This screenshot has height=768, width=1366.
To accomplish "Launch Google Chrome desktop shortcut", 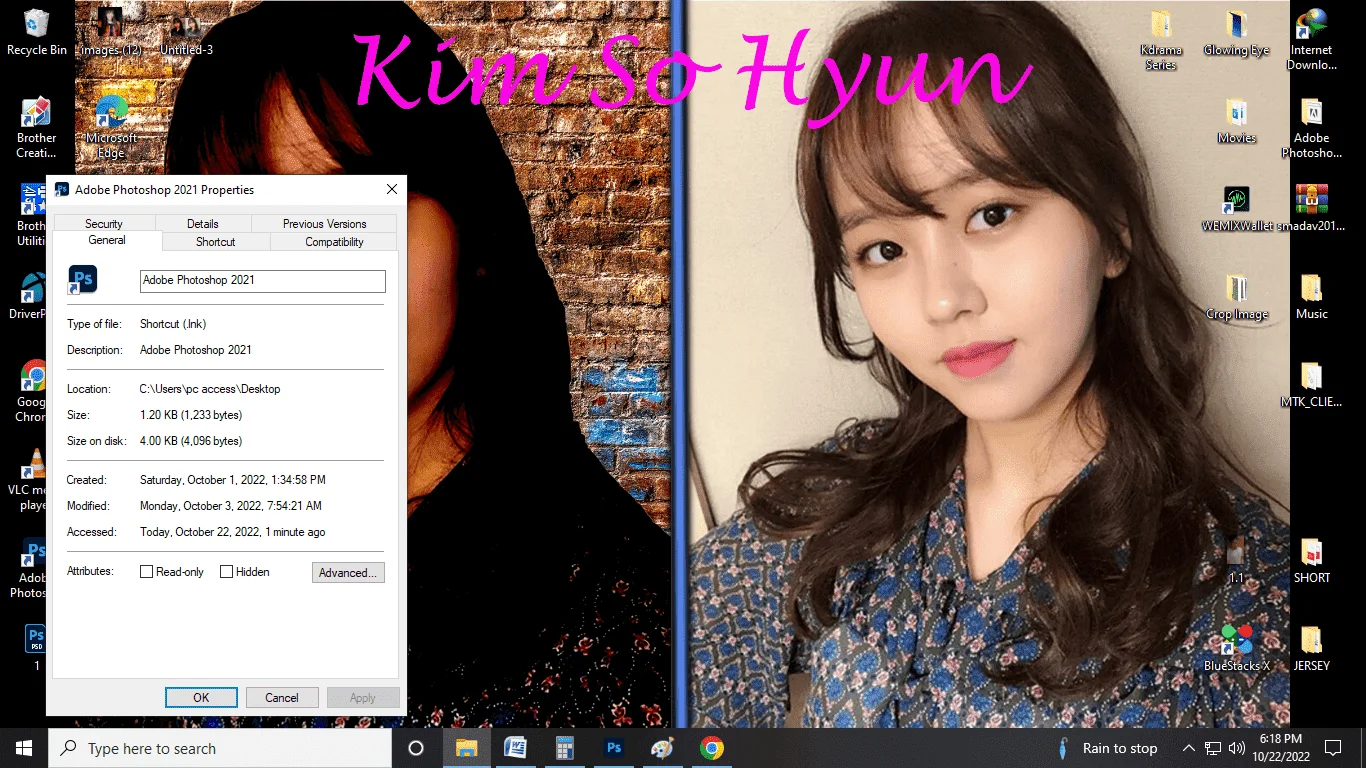I will tap(32, 391).
